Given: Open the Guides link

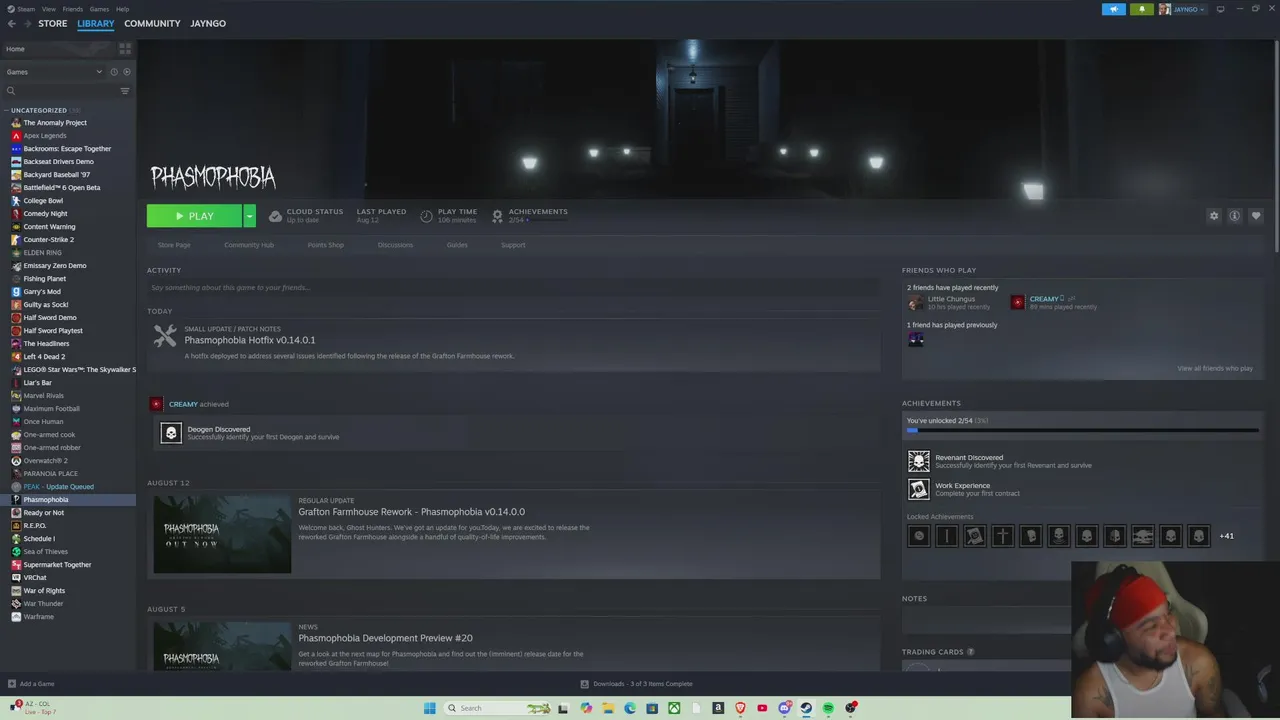Looking at the screenshot, I should click(x=457, y=245).
